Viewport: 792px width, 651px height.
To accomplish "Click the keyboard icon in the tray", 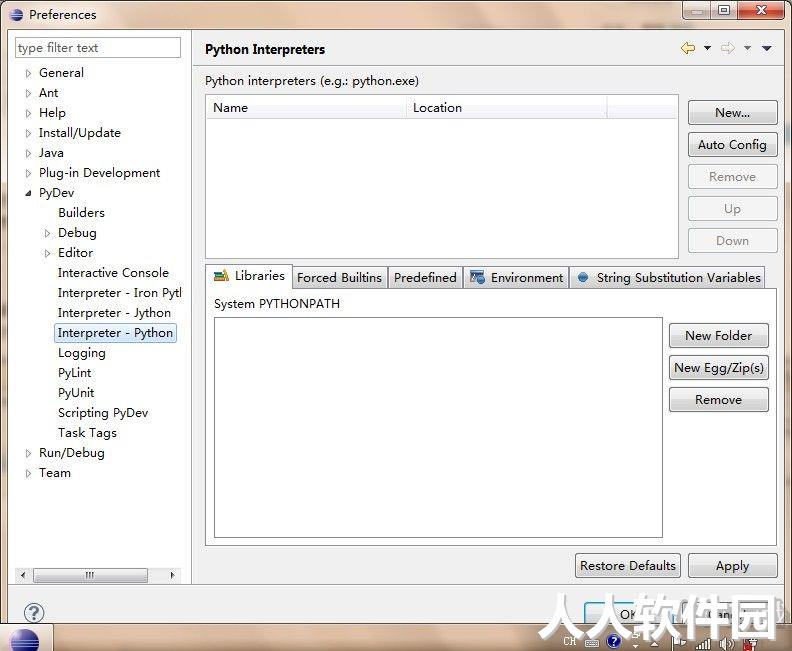I will coord(592,643).
